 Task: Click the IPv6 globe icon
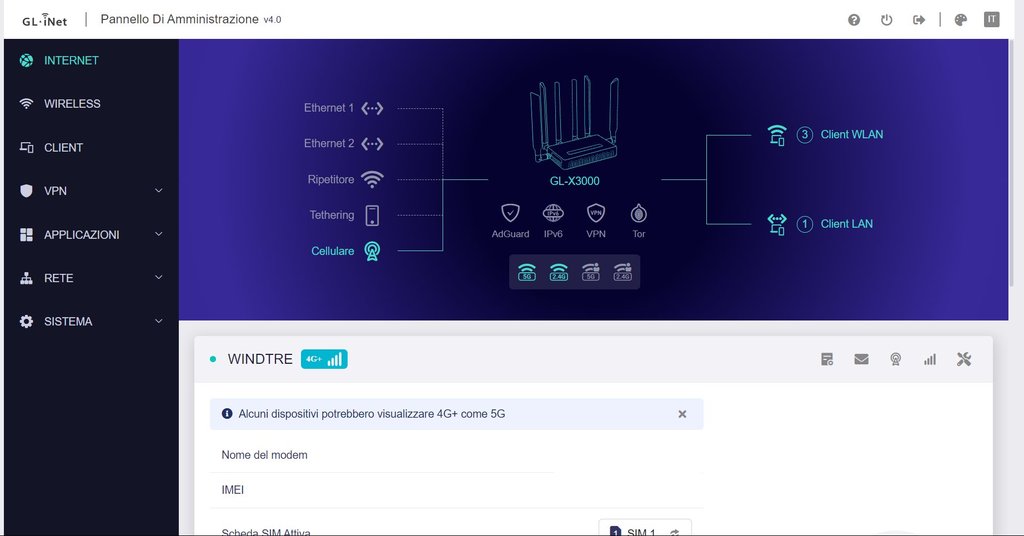[x=553, y=213]
